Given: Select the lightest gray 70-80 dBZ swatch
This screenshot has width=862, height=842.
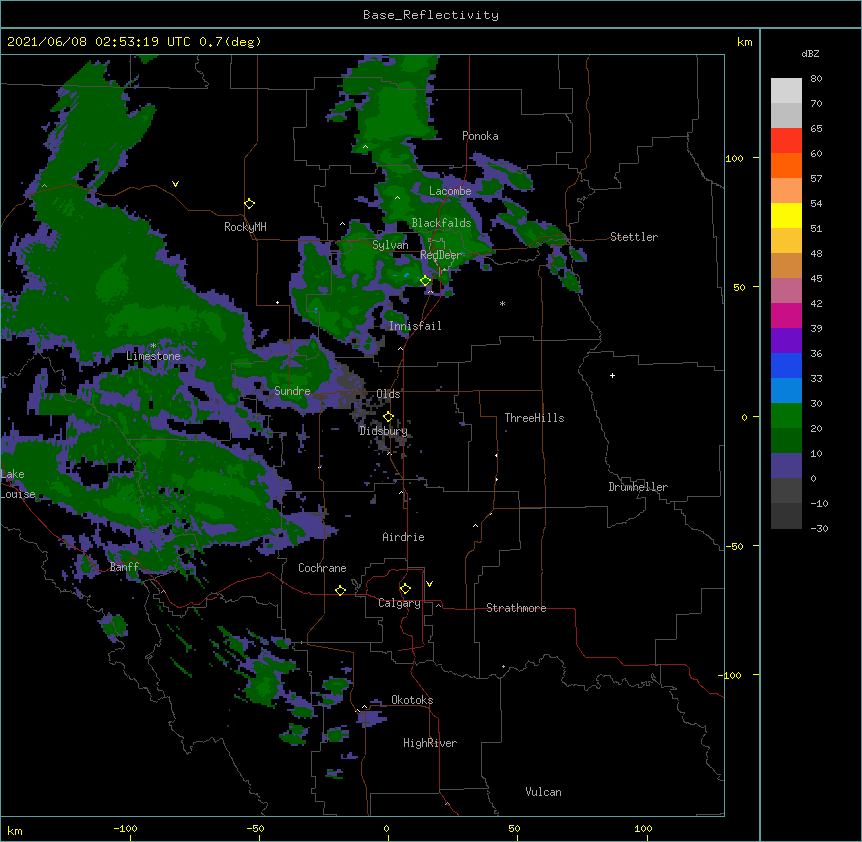Looking at the screenshot, I should point(786,91).
